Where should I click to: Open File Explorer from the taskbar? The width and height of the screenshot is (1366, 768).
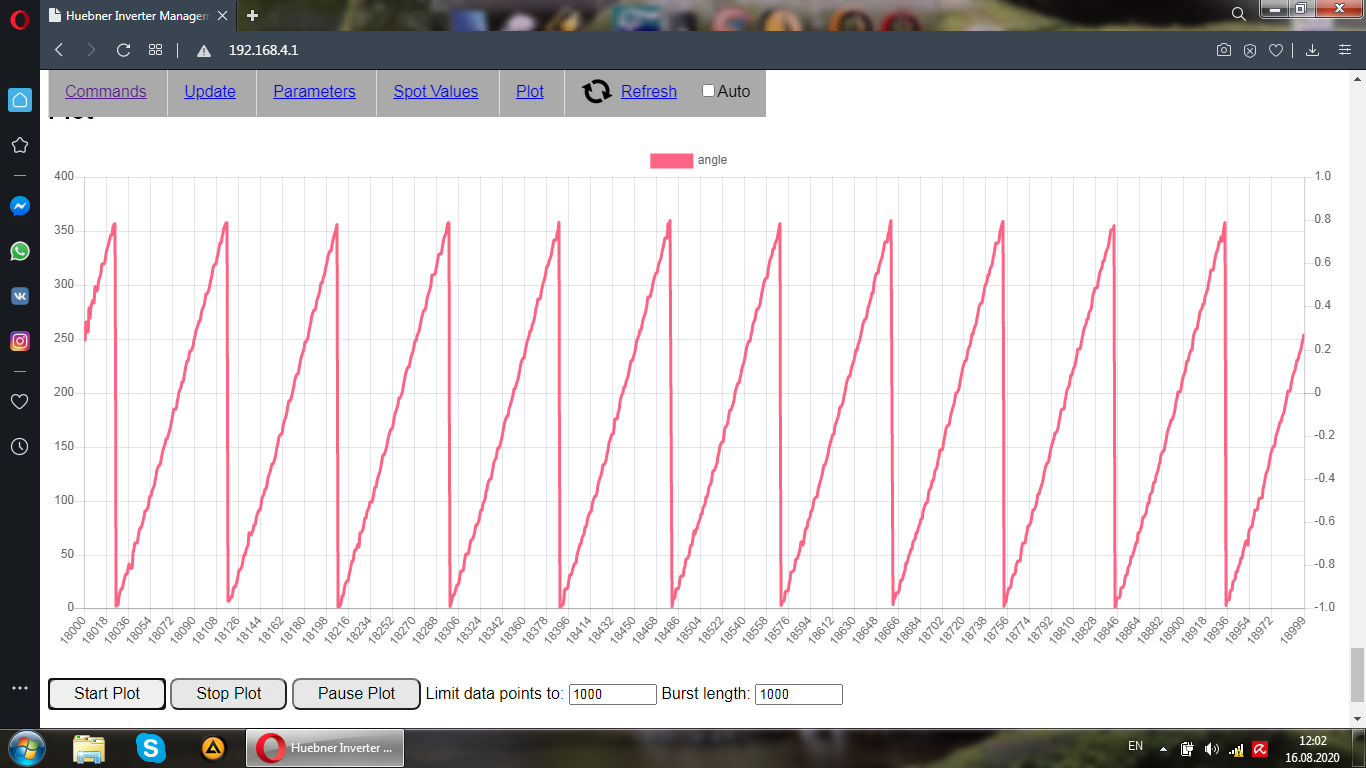pyautogui.click(x=89, y=748)
